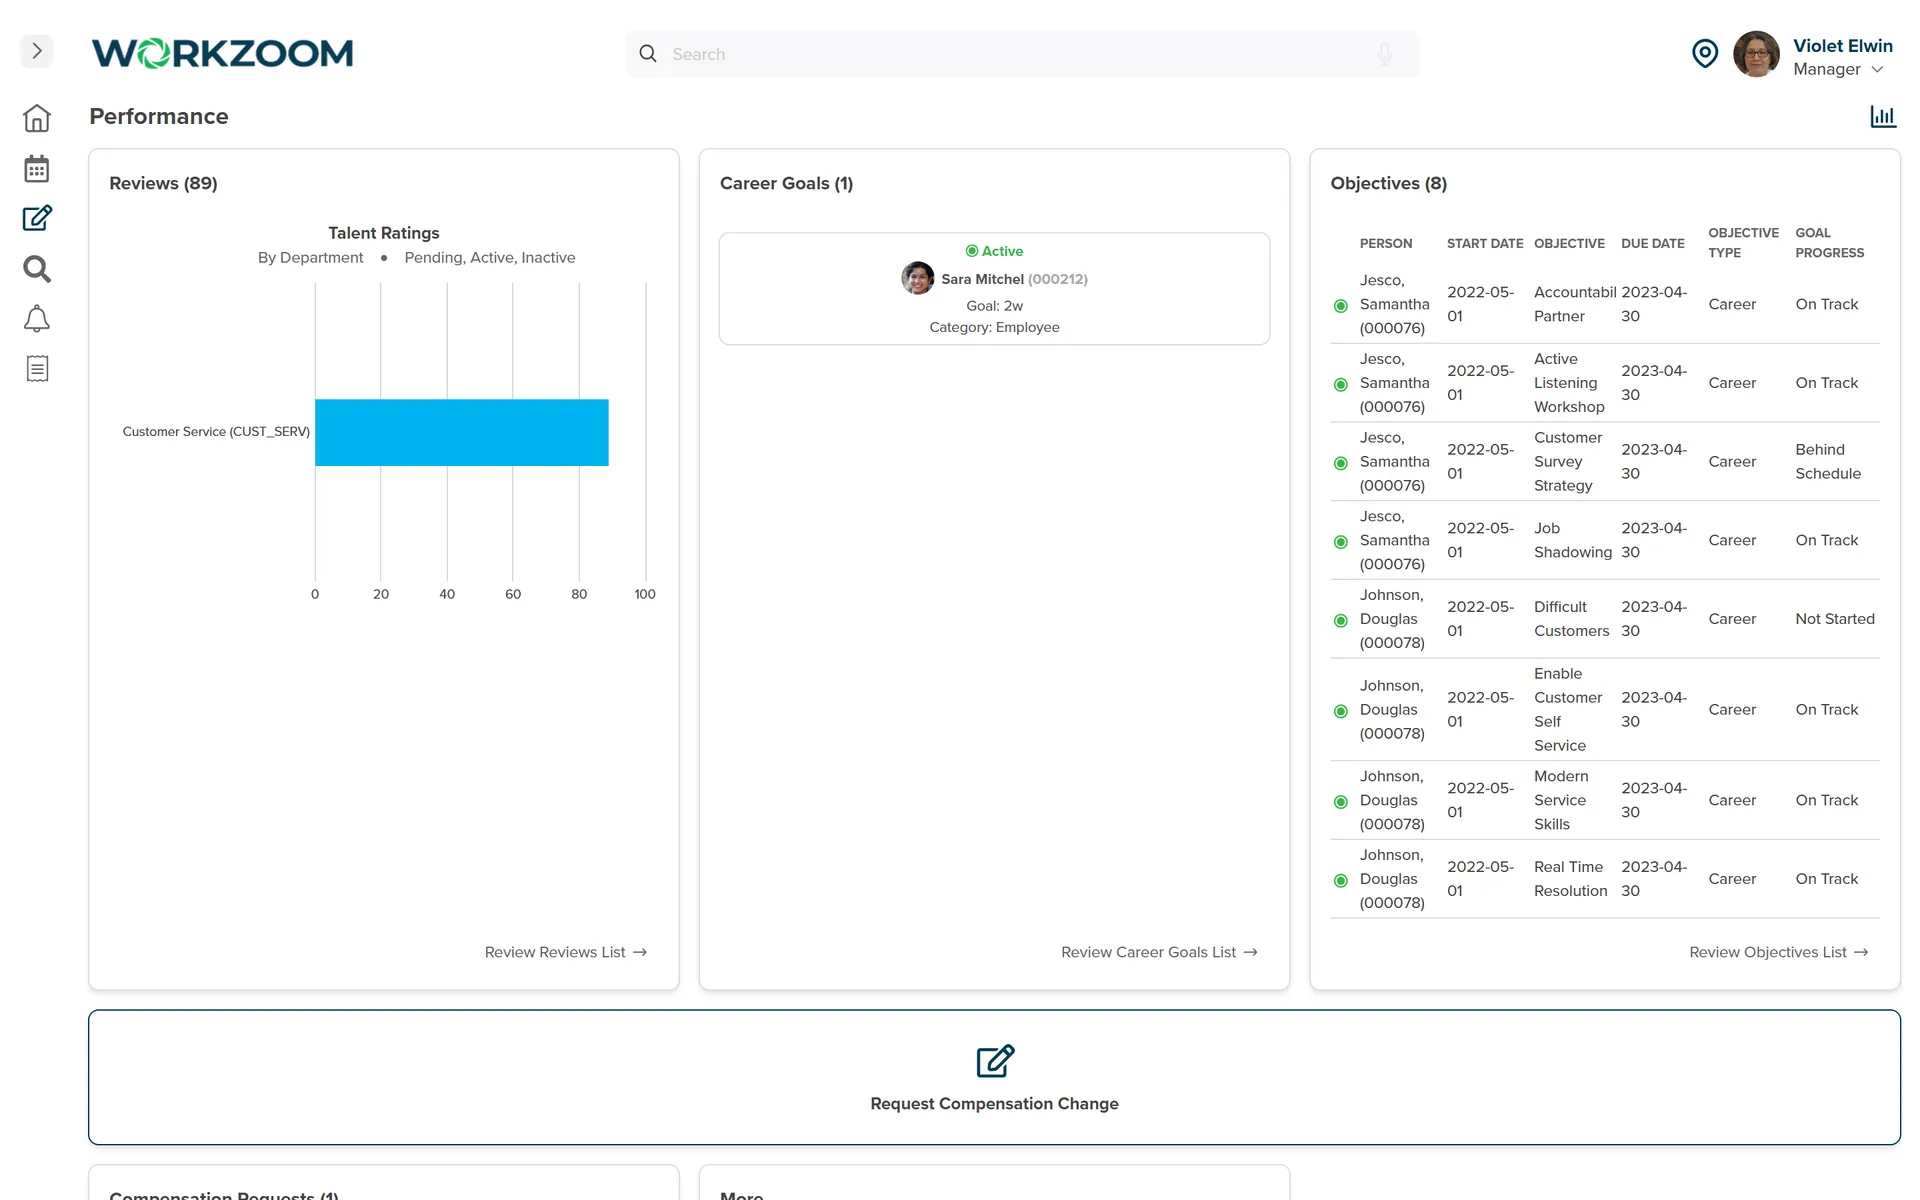
Task: Click the Search magnifier icon in the sidebar
Action: point(37,268)
